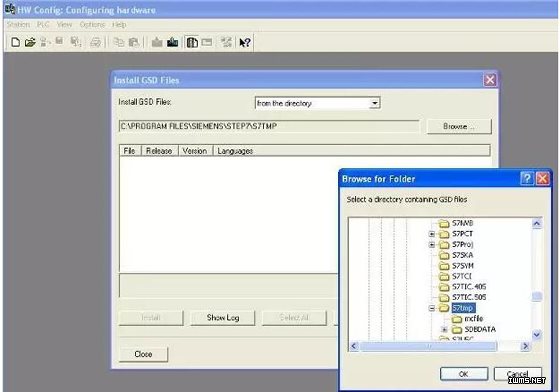Click the Release column header
560x392 pixels.
(x=160, y=151)
